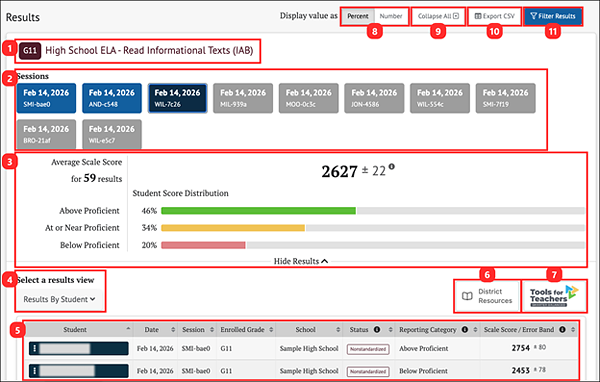Click the Status column sort arrows

click(x=391, y=330)
